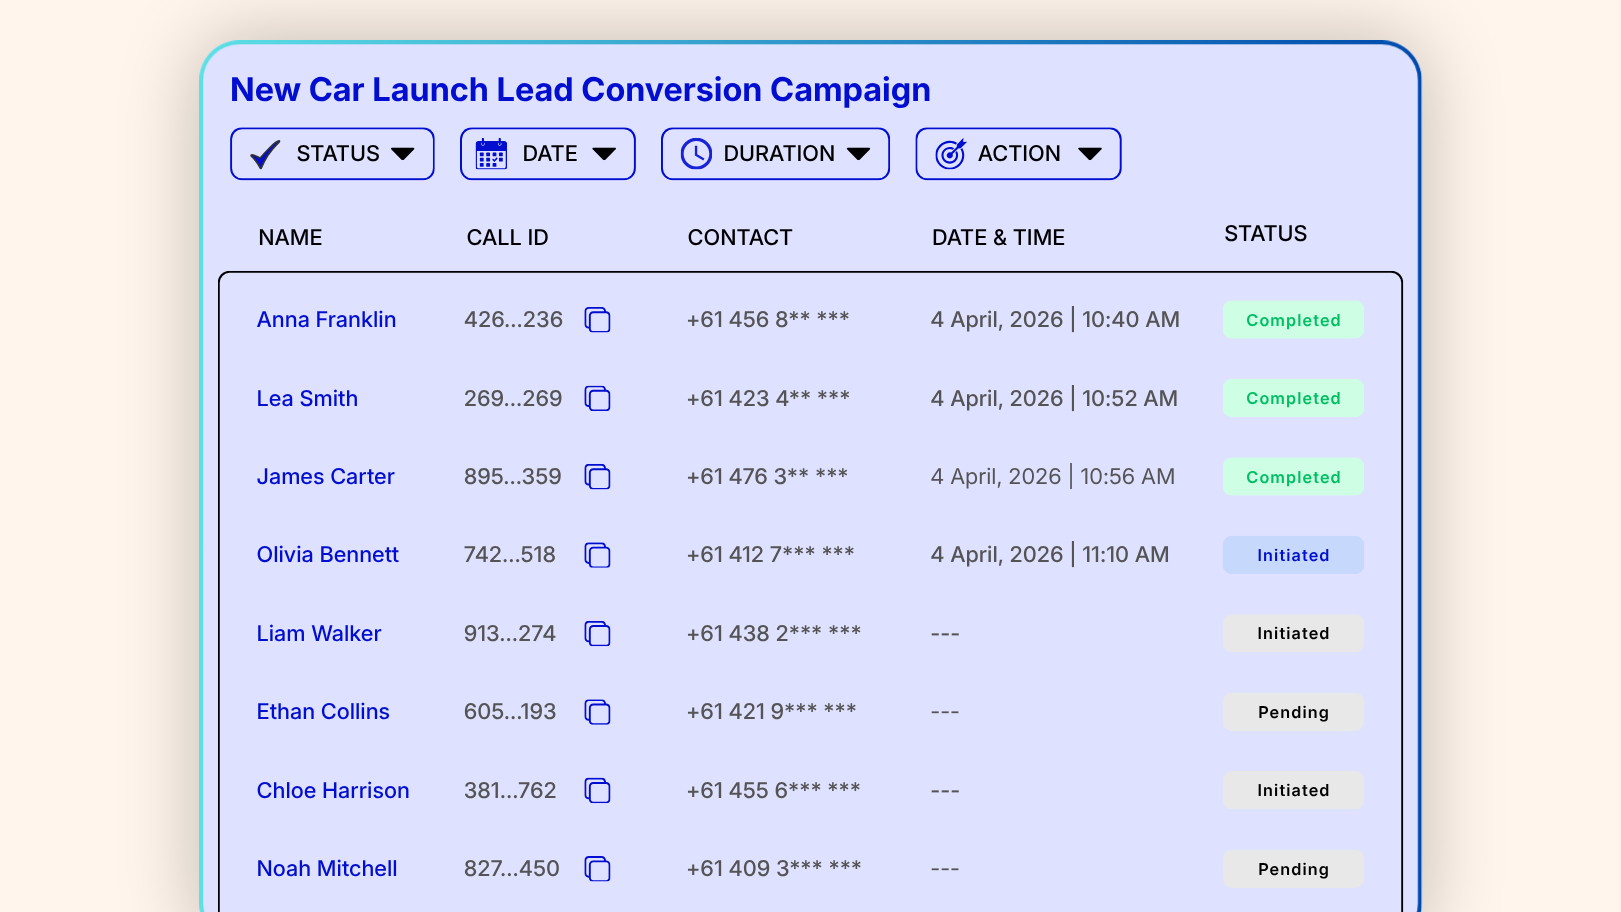Click copy icon next to 381...762
1621x912 pixels.
click(x=597, y=791)
